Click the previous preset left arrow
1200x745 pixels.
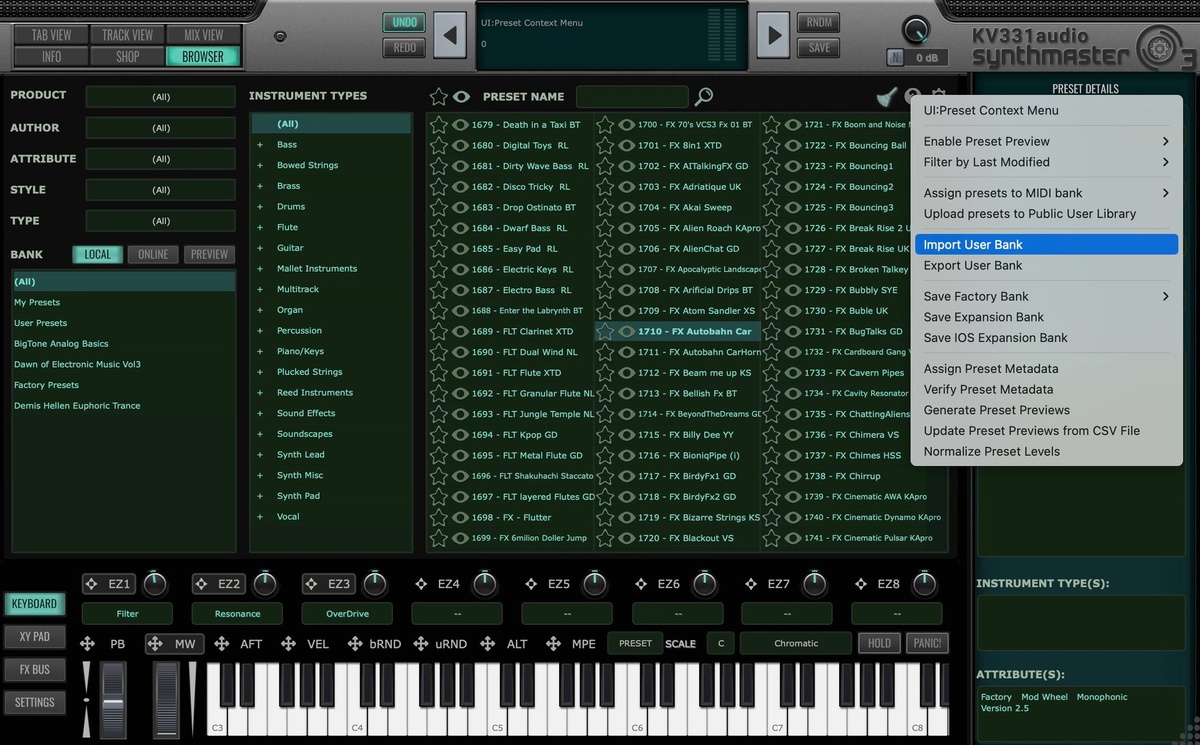[449, 36]
